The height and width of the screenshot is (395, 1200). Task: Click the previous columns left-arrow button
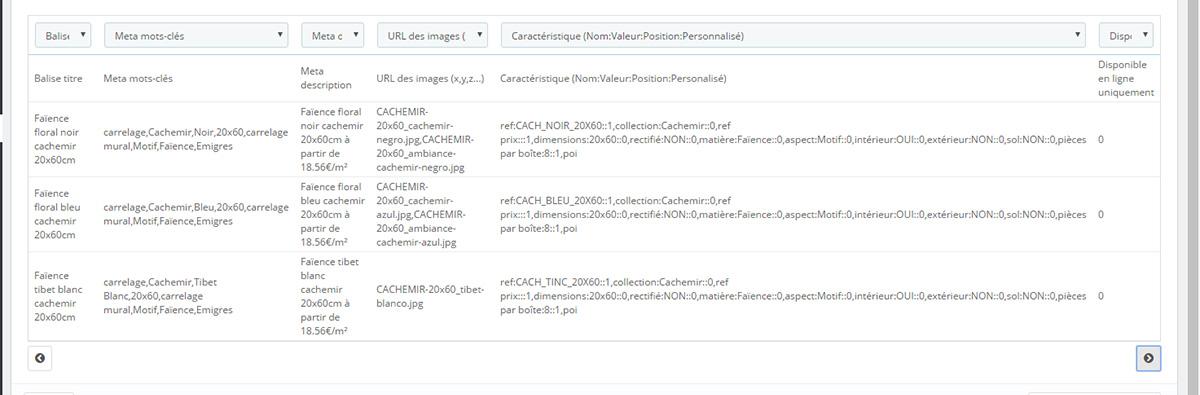(x=40, y=358)
